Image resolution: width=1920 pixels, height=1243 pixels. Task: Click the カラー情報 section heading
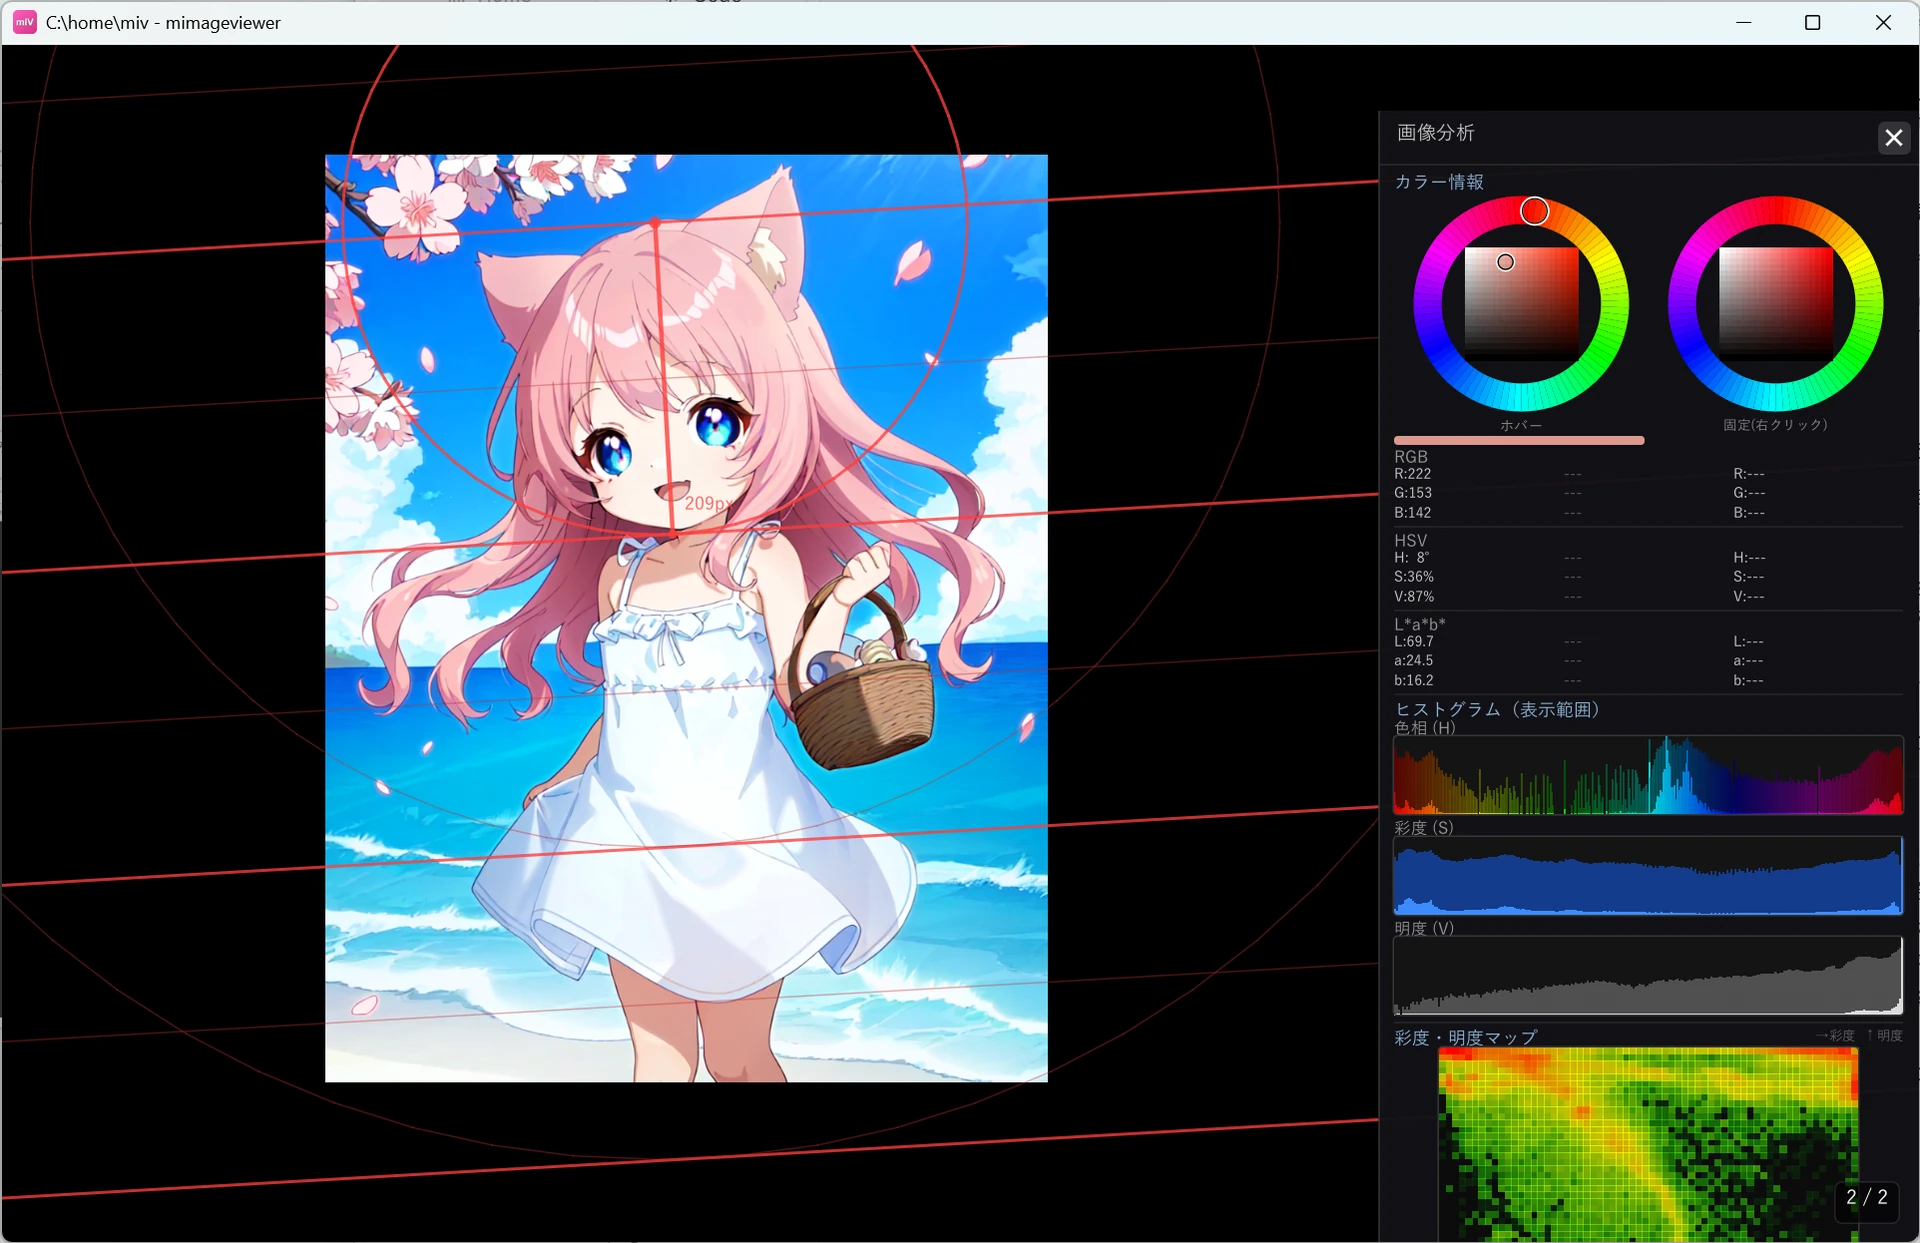point(1439,182)
